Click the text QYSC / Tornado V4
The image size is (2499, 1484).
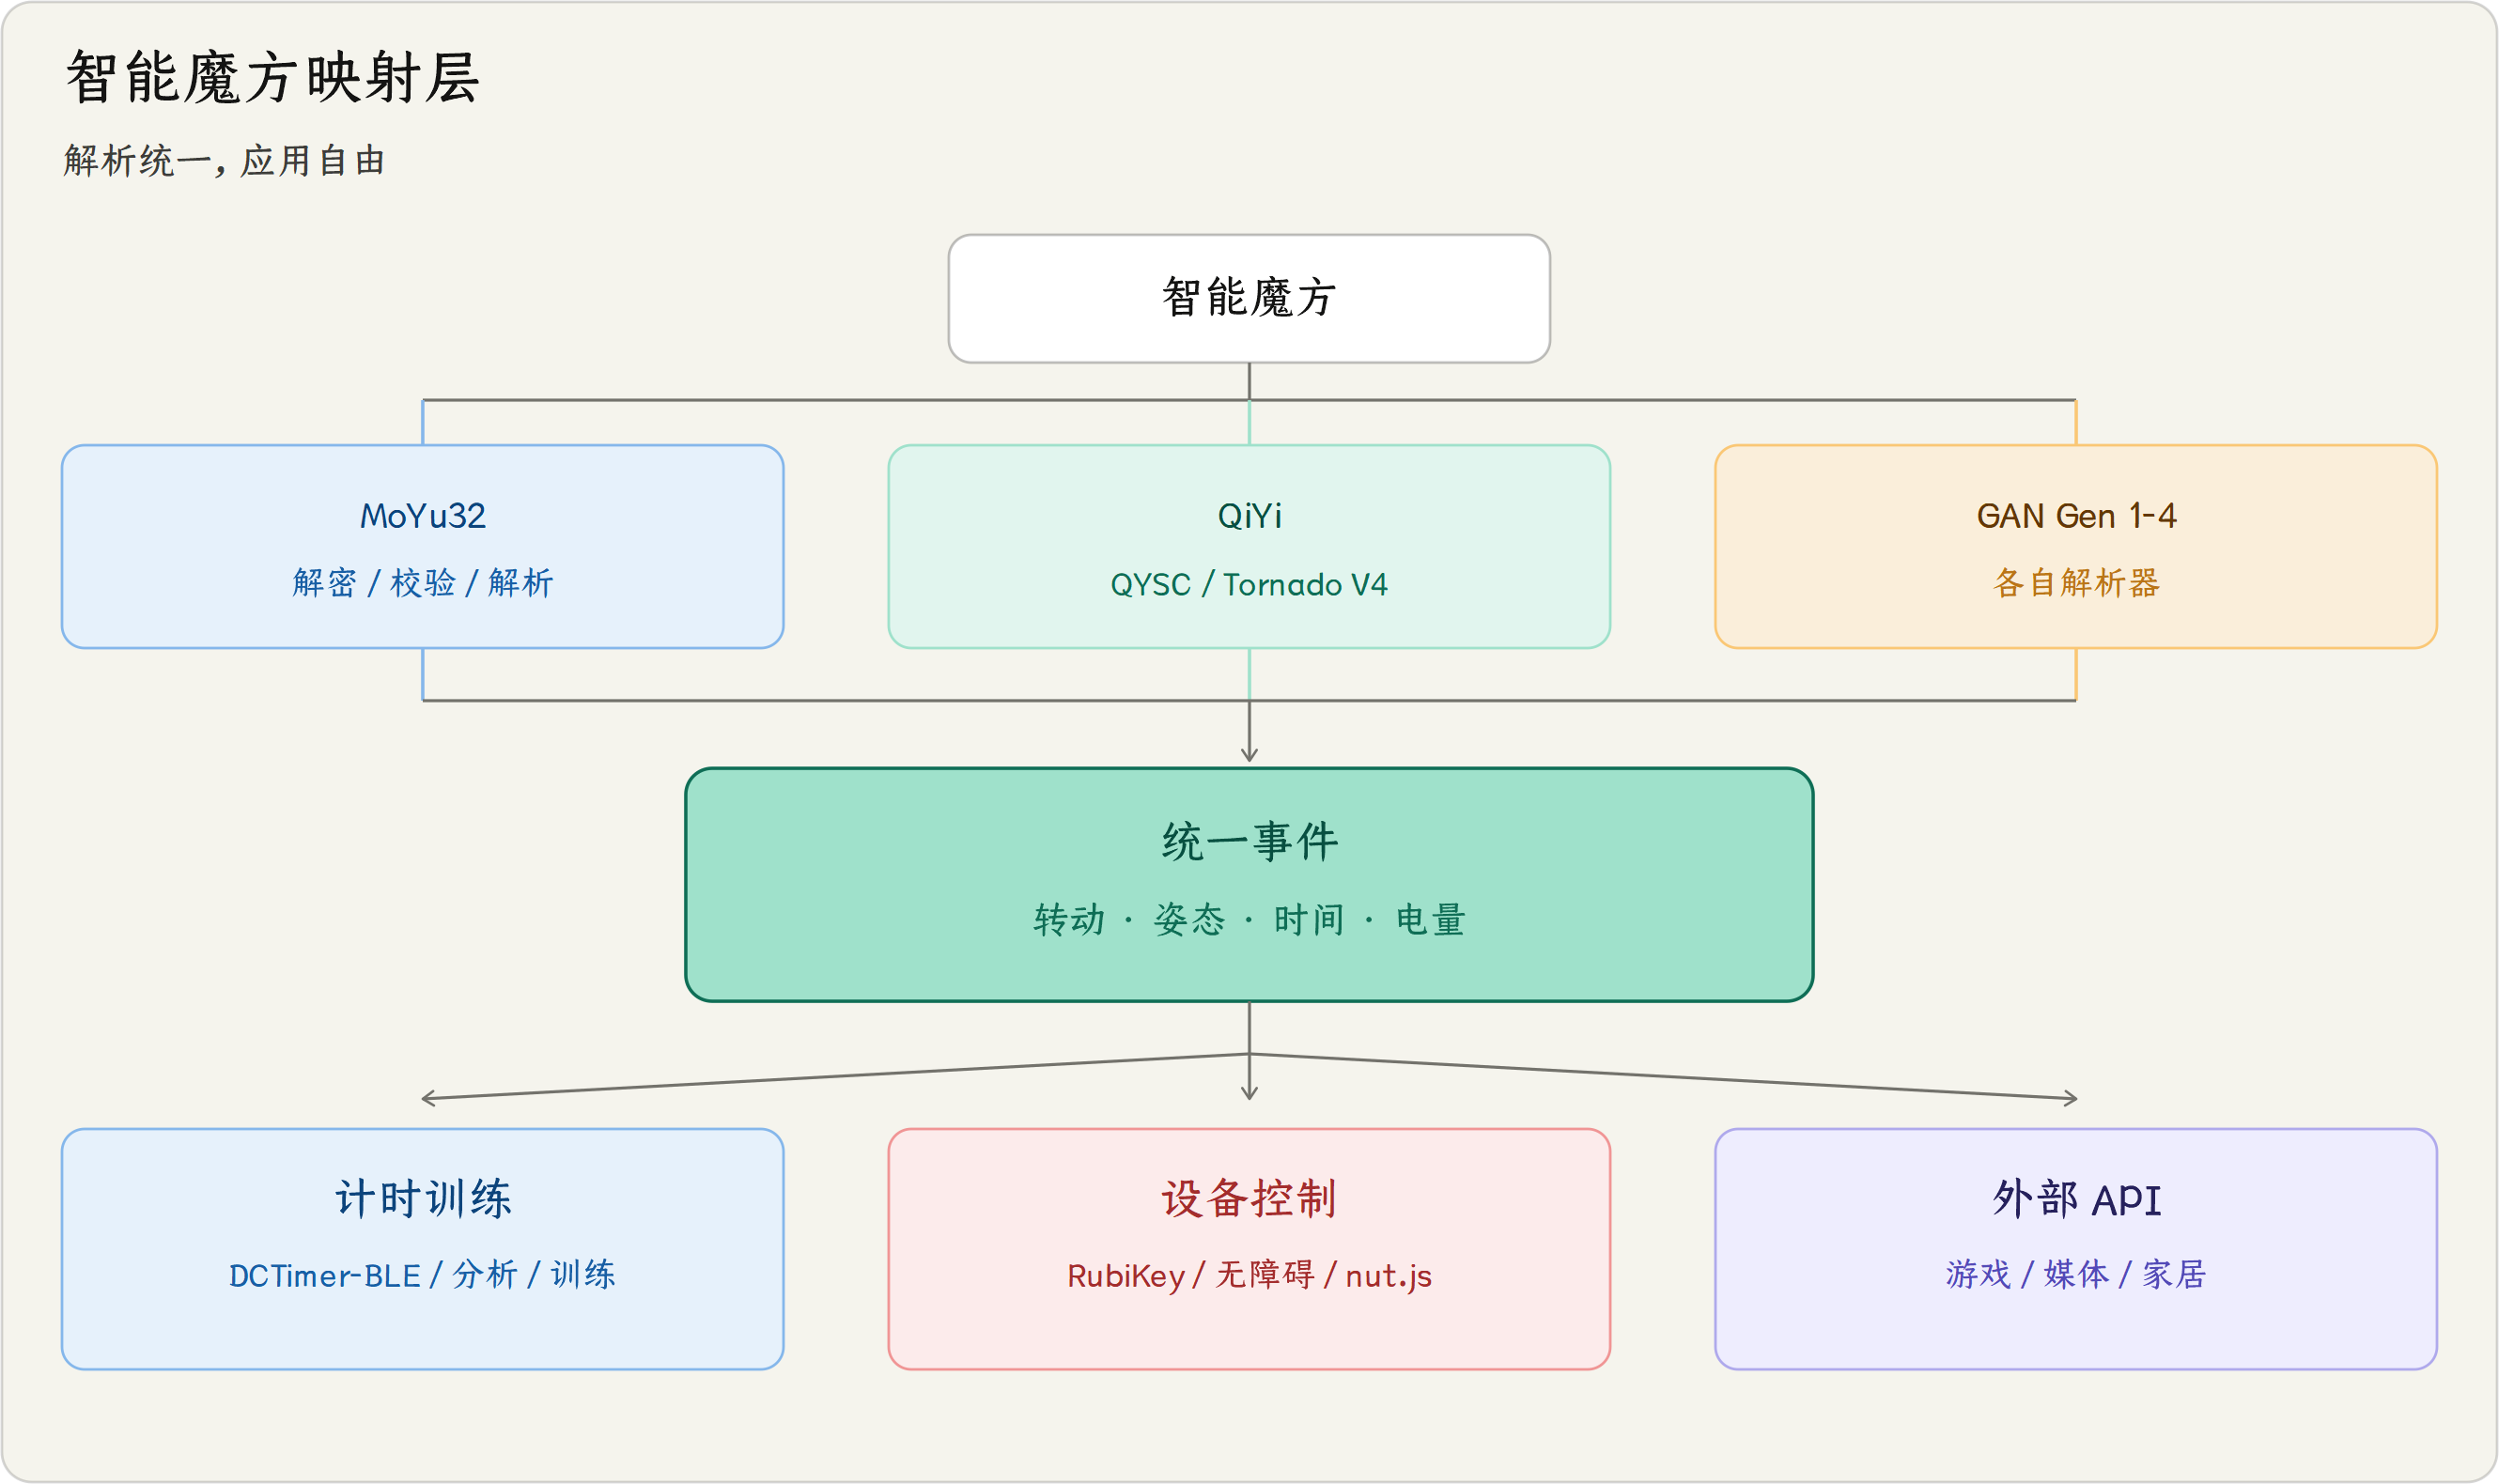click(x=1249, y=584)
